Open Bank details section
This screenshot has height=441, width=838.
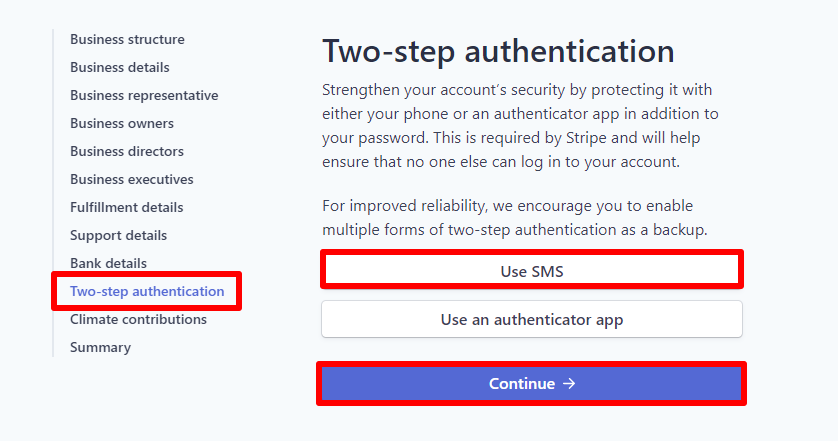[108, 264]
